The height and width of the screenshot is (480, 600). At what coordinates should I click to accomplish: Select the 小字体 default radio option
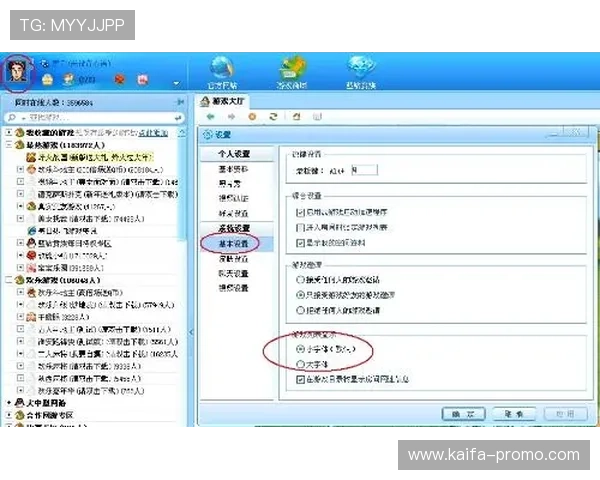300,349
